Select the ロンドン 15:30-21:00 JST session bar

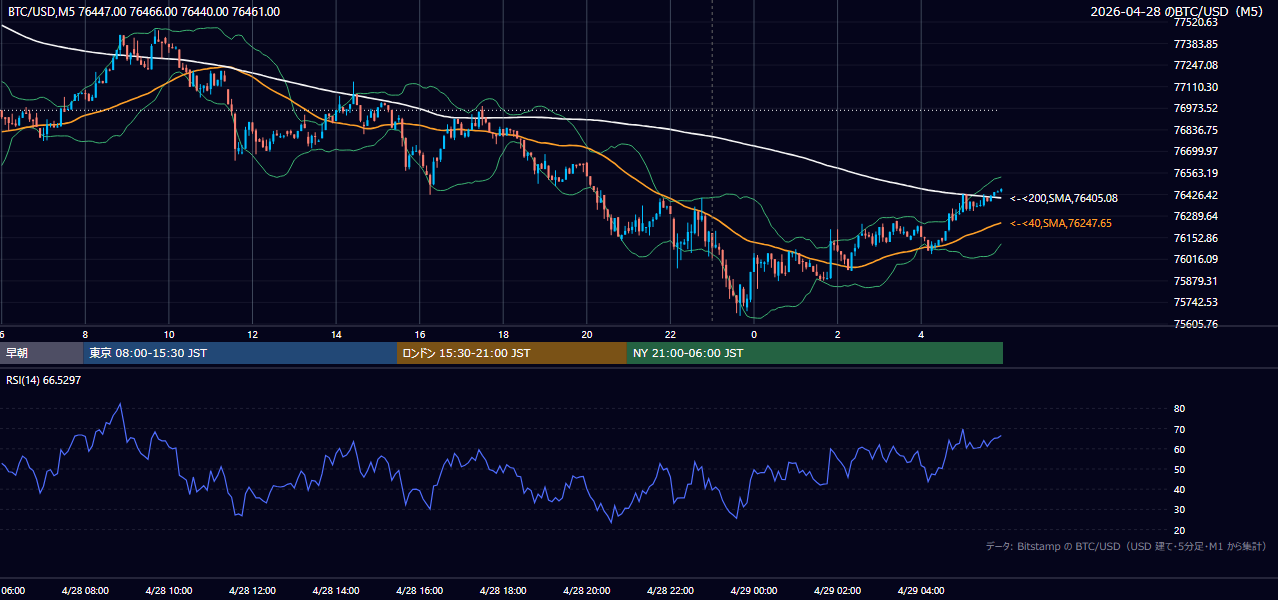pyautogui.click(x=512, y=353)
